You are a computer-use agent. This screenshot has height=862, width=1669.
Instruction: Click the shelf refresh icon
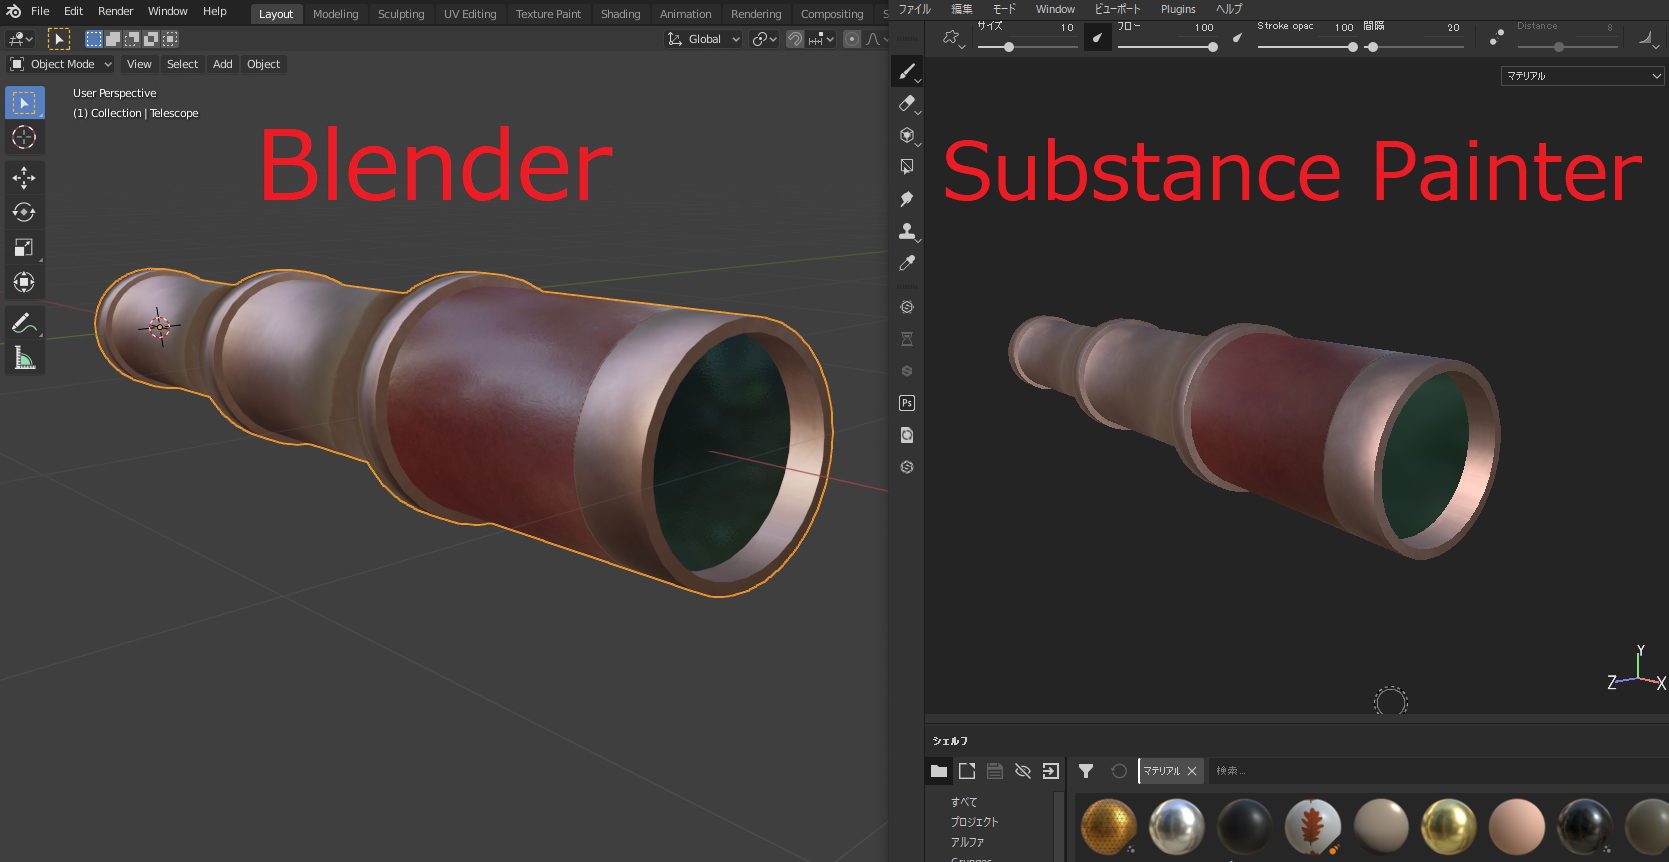tap(1119, 771)
